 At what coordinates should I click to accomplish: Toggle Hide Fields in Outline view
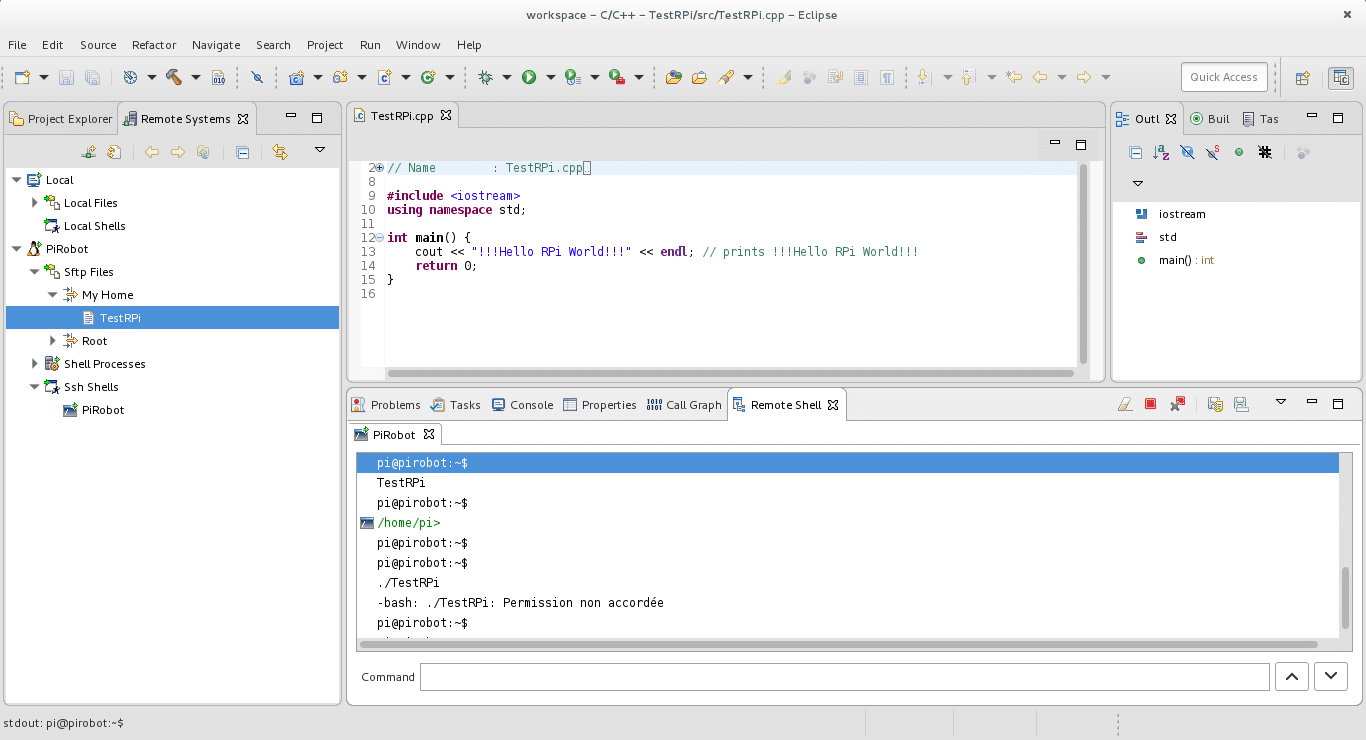tap(1187, 152)
